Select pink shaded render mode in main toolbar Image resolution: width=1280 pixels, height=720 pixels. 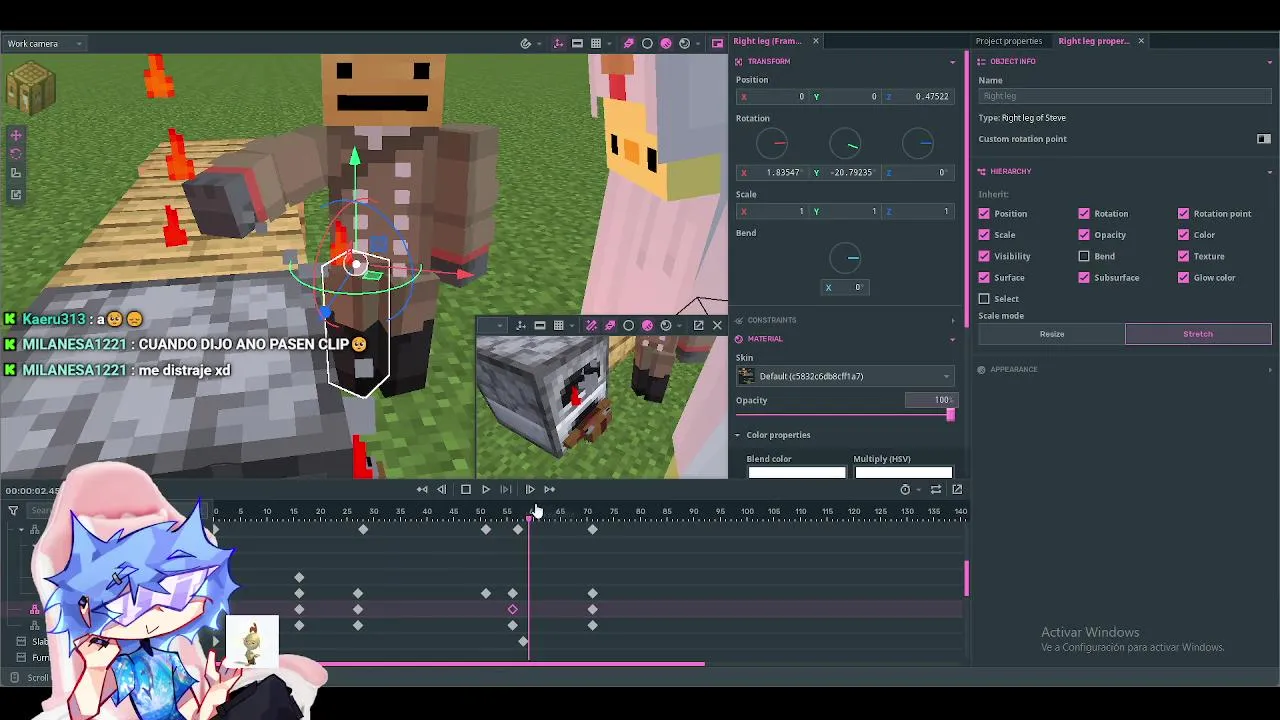point(666,43)
